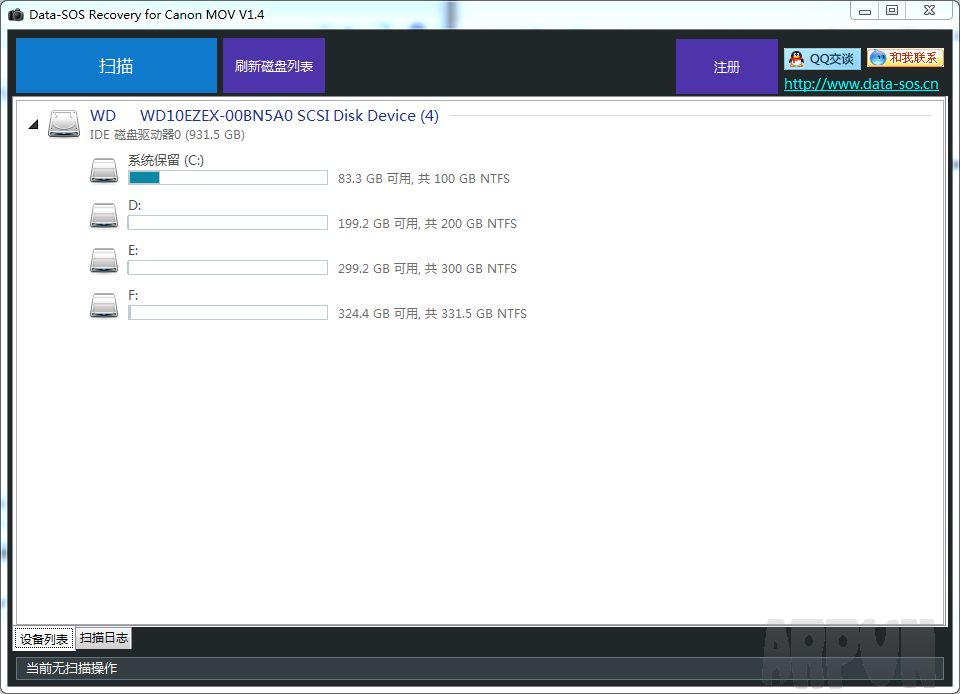Close the Data-SOS Recovery window
This screenshot has height=694, width=960.
point(929,10)
